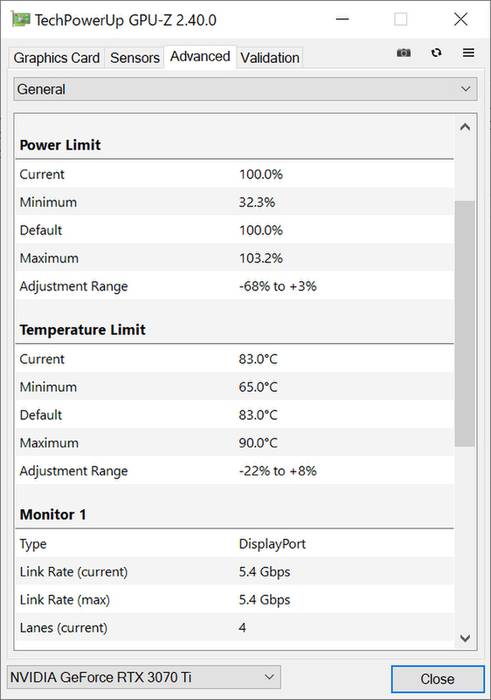The height and width of the screenshot is (700, 491).
Task: Close the window with the X icon
Action: click(x=461, y=19)
